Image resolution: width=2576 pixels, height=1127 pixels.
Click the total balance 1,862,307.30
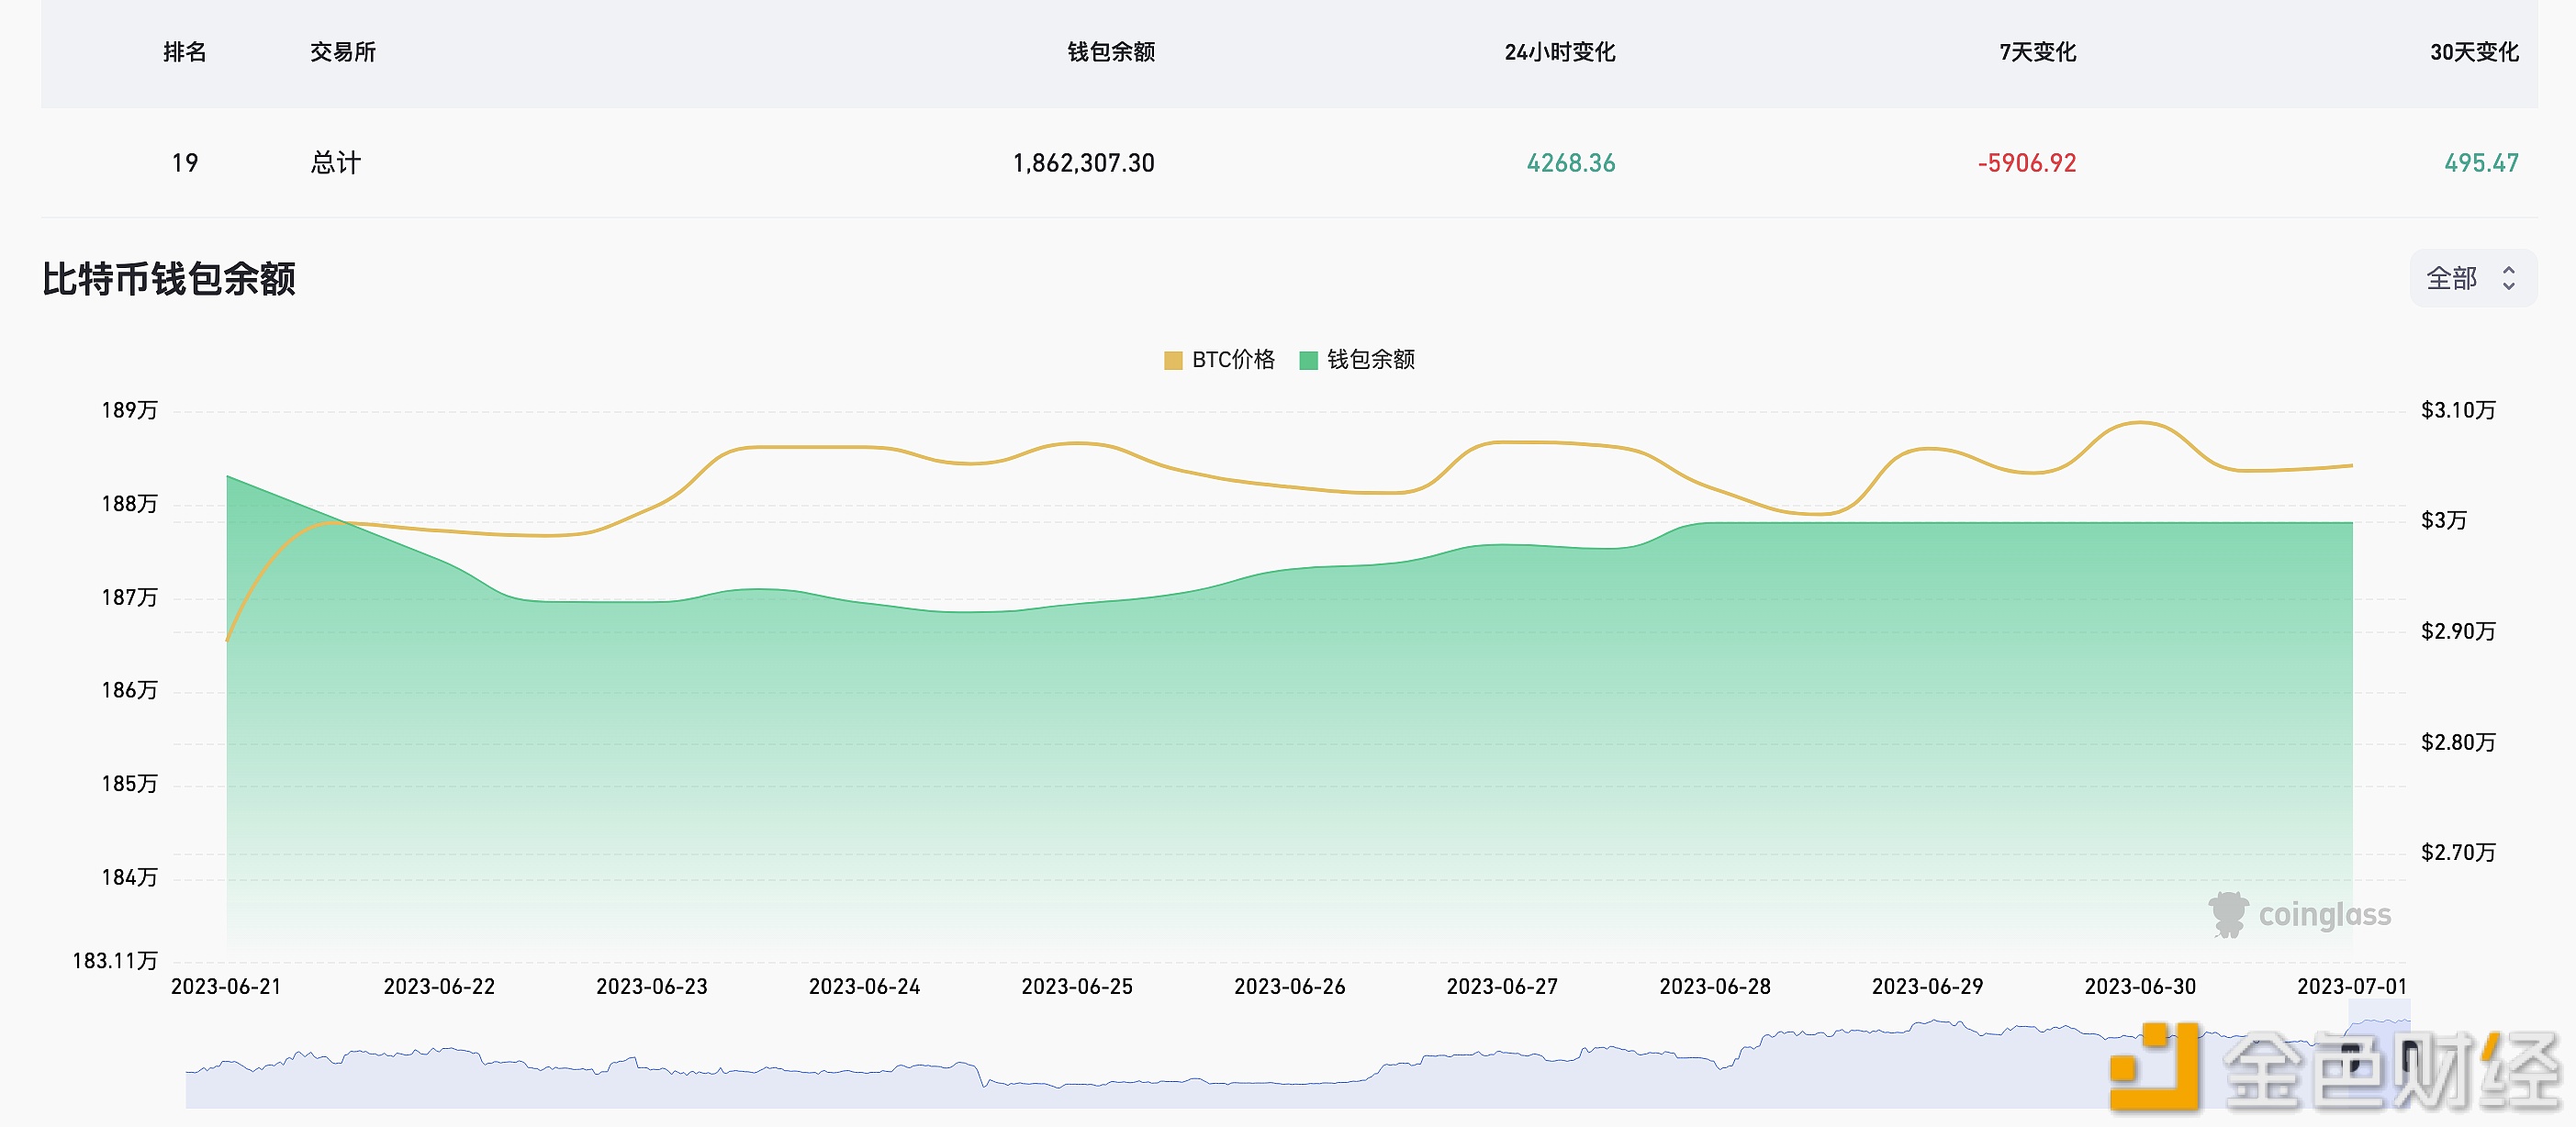click(1084, 163)
